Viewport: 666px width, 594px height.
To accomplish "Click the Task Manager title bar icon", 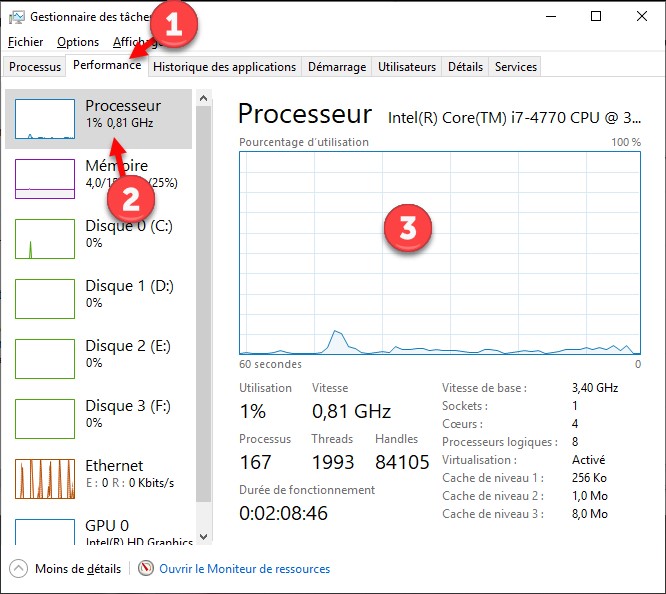I will (x=16, y=17).
